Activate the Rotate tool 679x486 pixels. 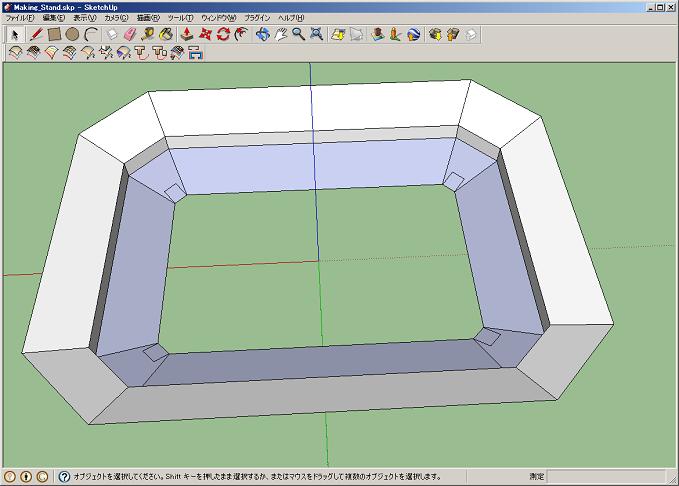pos(223,34)
